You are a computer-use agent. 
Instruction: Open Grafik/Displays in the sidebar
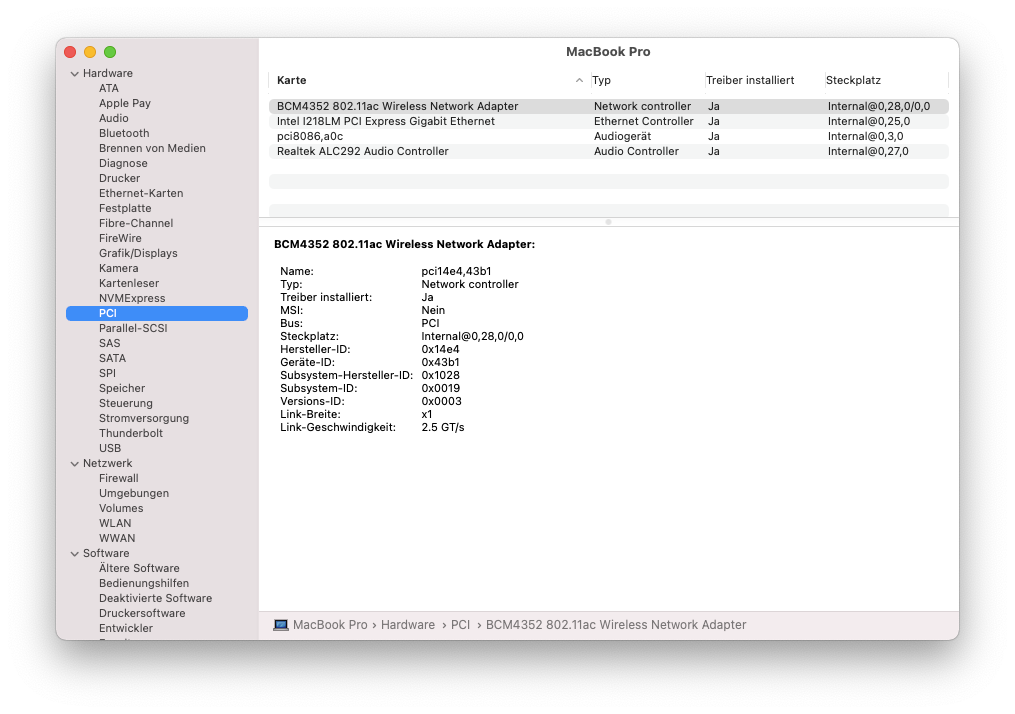click(x=138, y=253)
